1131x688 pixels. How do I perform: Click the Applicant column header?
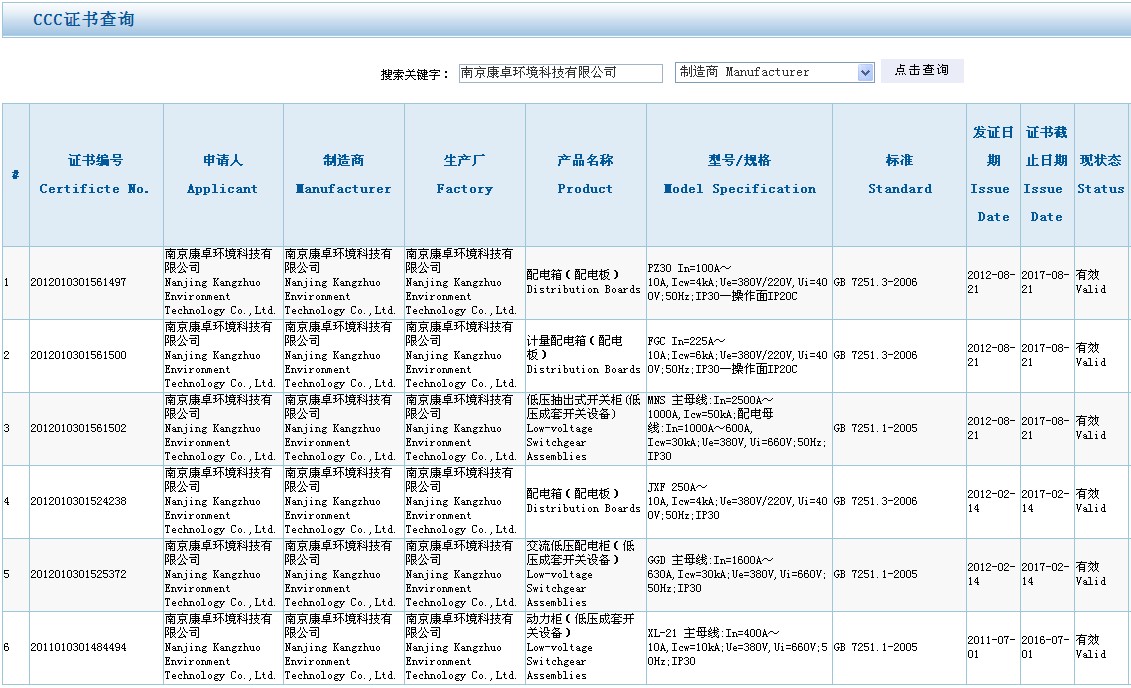tap(223, 174)
